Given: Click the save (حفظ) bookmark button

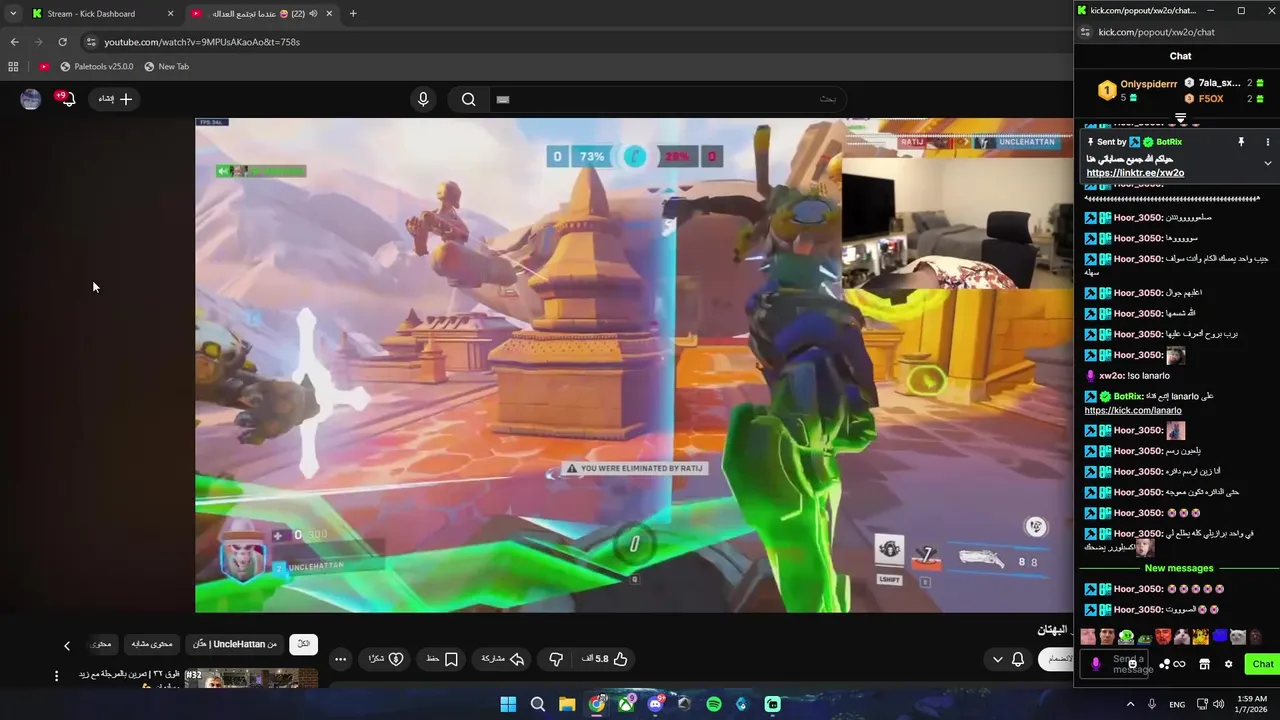Looking at the screenshot, I should click(x=442, y=659).
